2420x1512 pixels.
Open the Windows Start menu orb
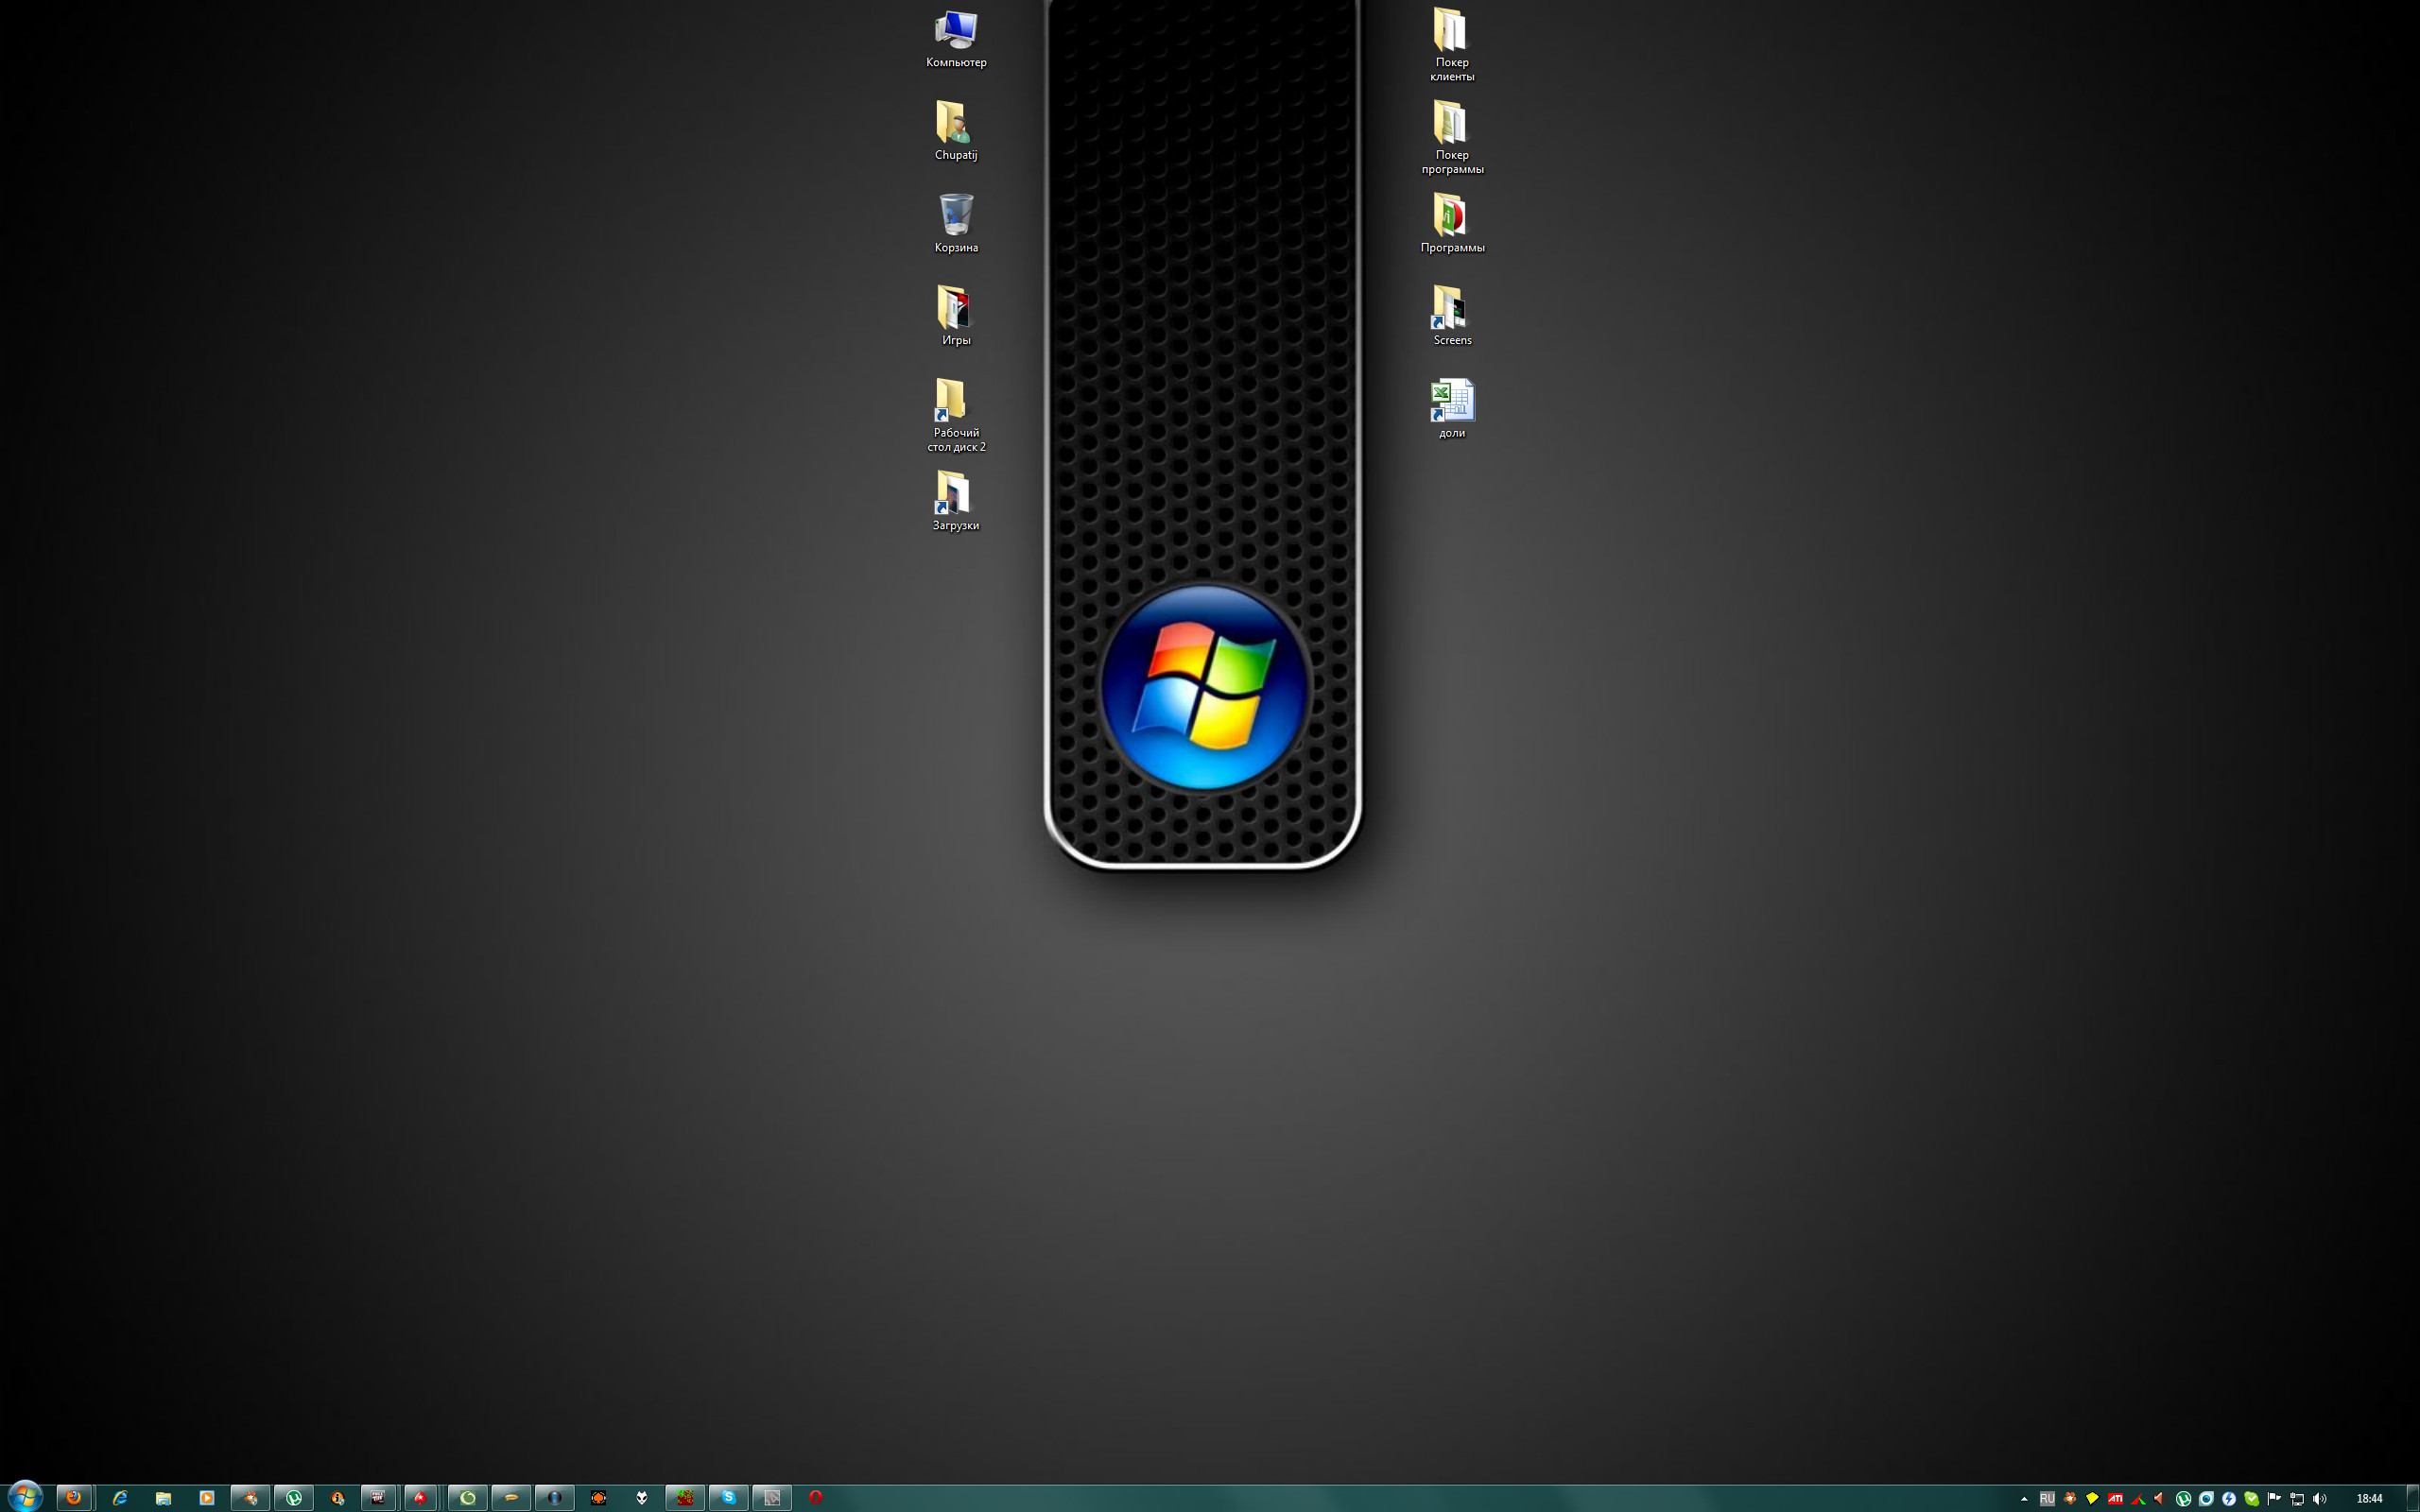tap(25, 1496)
